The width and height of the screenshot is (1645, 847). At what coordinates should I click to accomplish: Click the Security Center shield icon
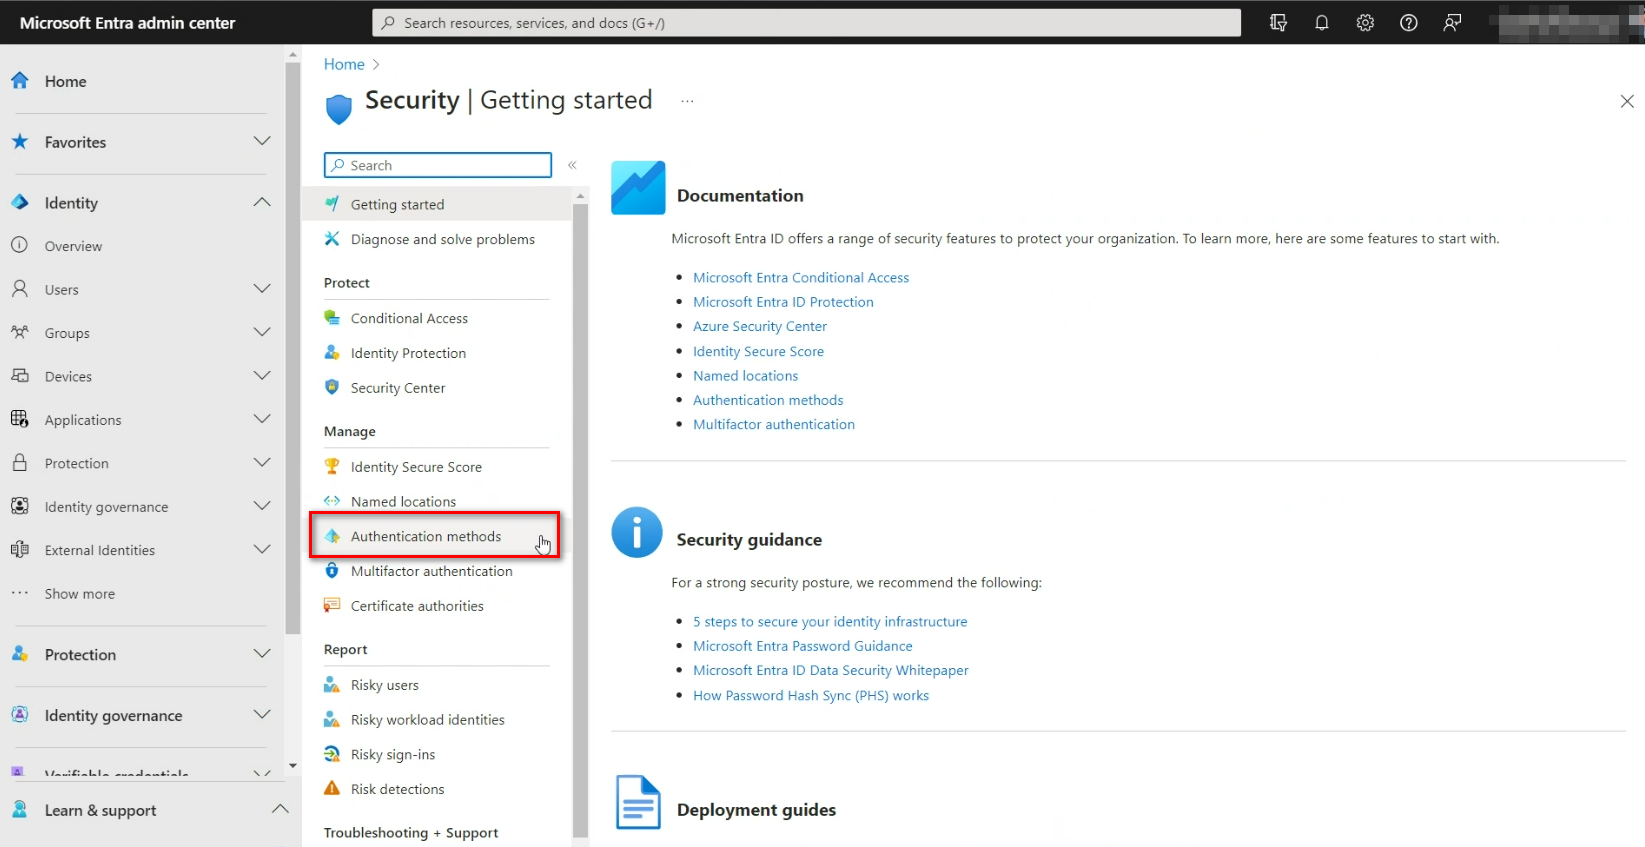pos(332,387)
